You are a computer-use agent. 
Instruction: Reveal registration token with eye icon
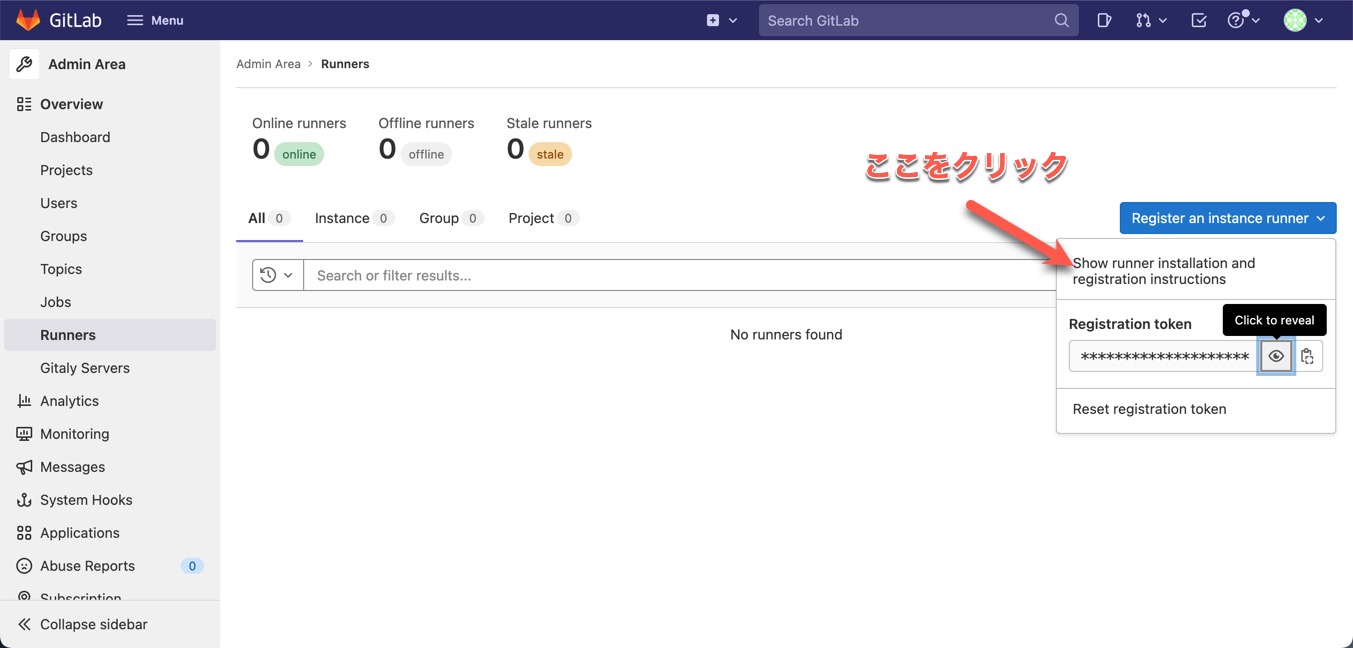tap(1276, 356)
